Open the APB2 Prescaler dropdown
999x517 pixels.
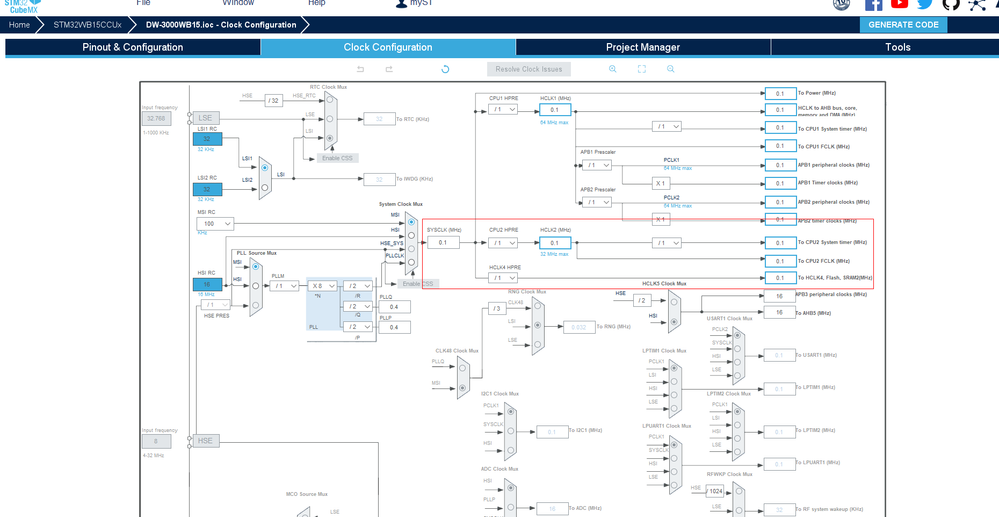tap(596, 202)
